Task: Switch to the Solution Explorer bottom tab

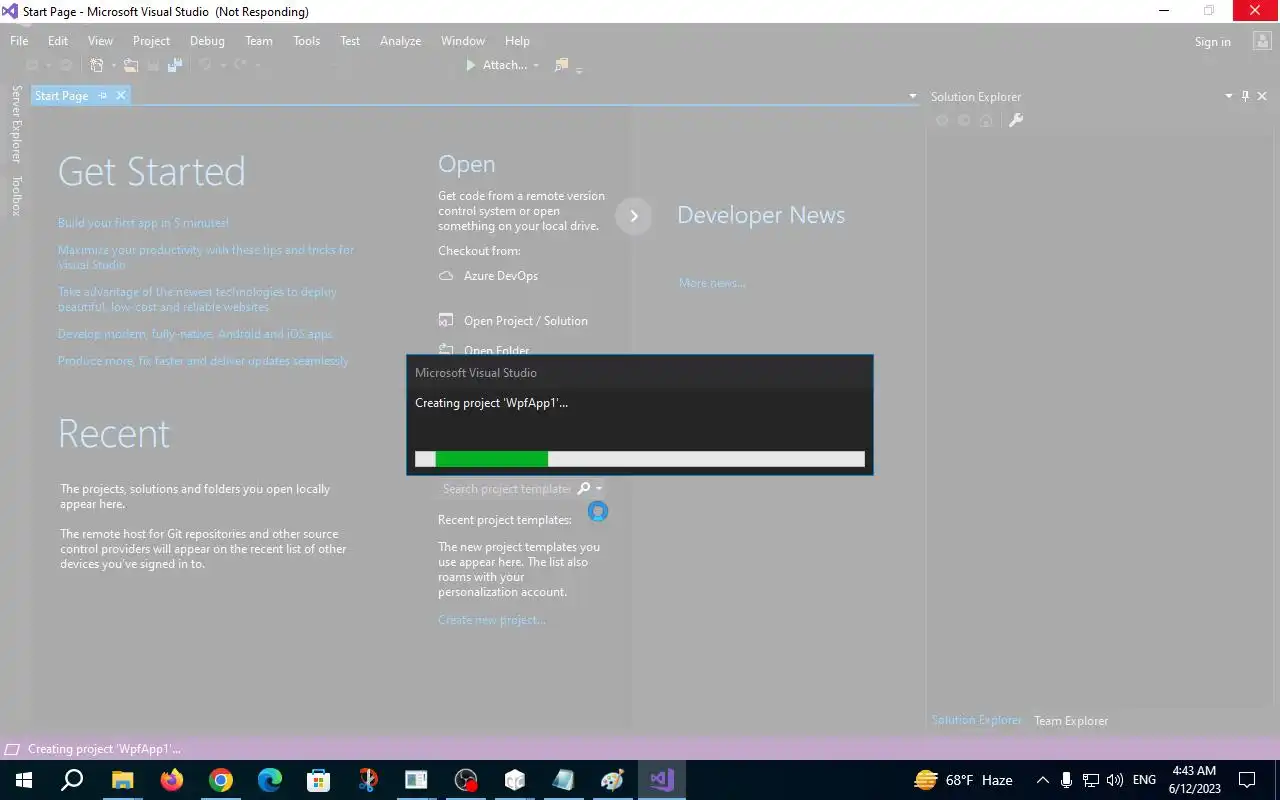Action: [x=976, y=720]
